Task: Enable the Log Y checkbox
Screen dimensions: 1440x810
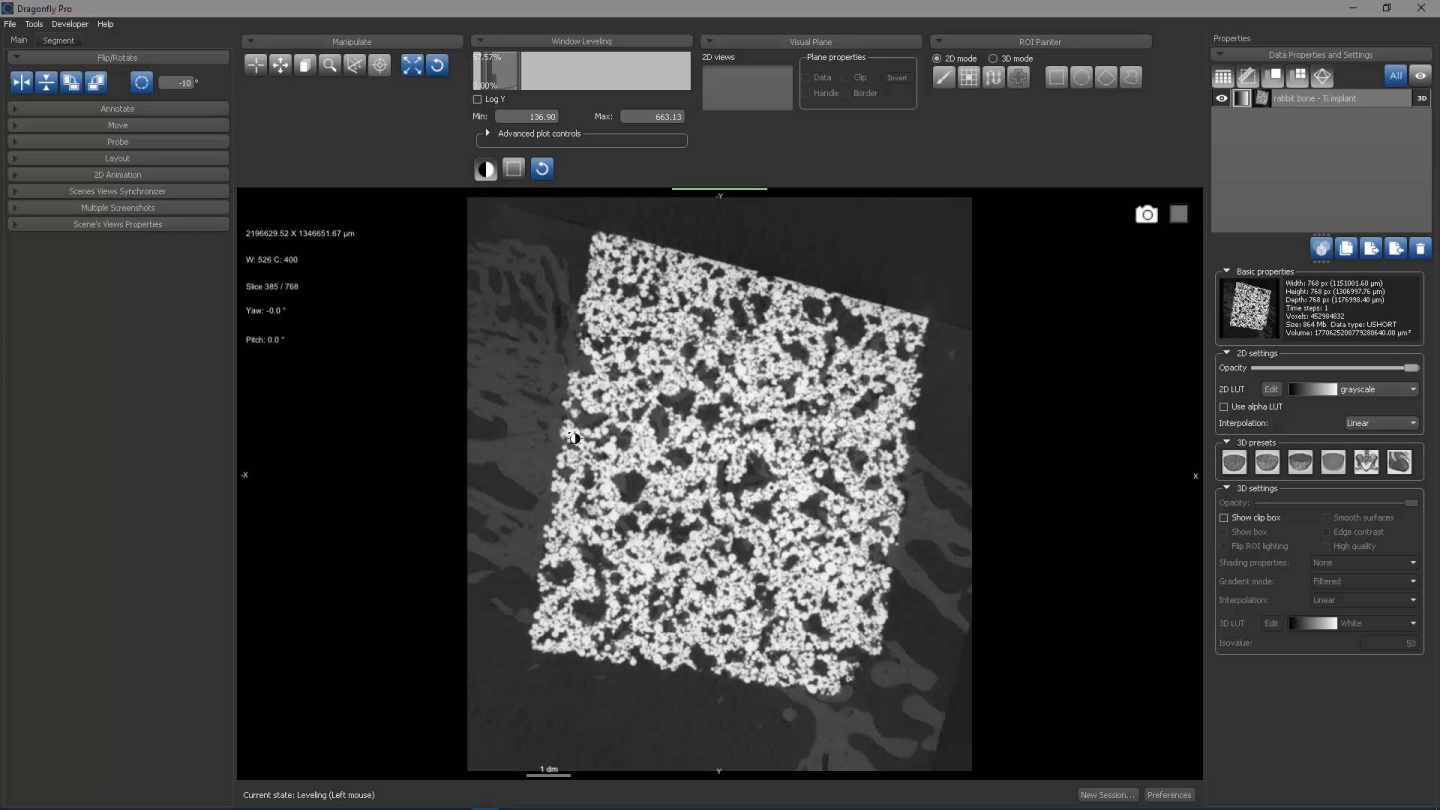Action: pyautogui.click(x=477, y=99)
